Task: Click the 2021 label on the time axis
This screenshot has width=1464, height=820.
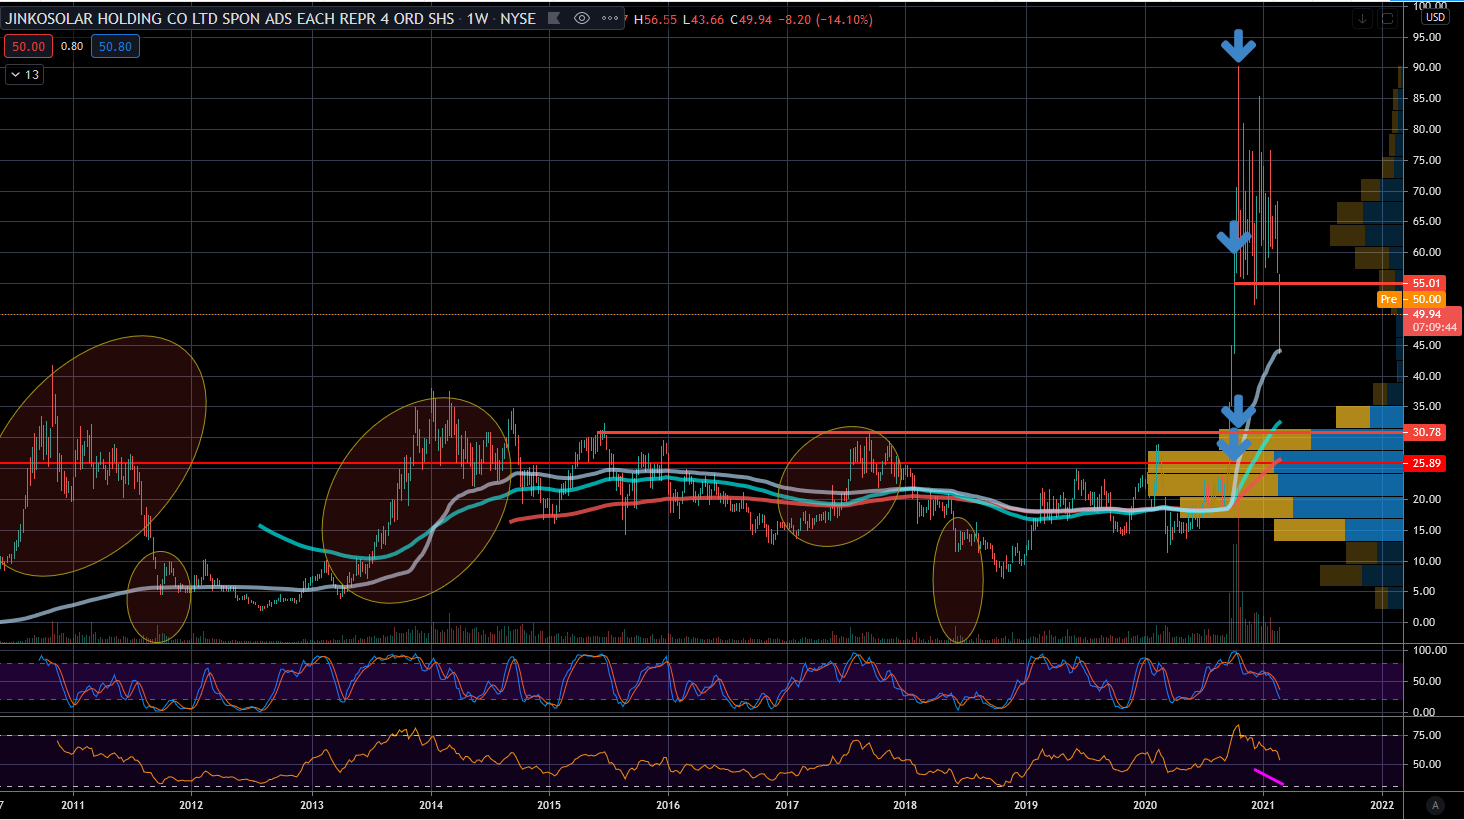Action: [x=1262, y=805]
